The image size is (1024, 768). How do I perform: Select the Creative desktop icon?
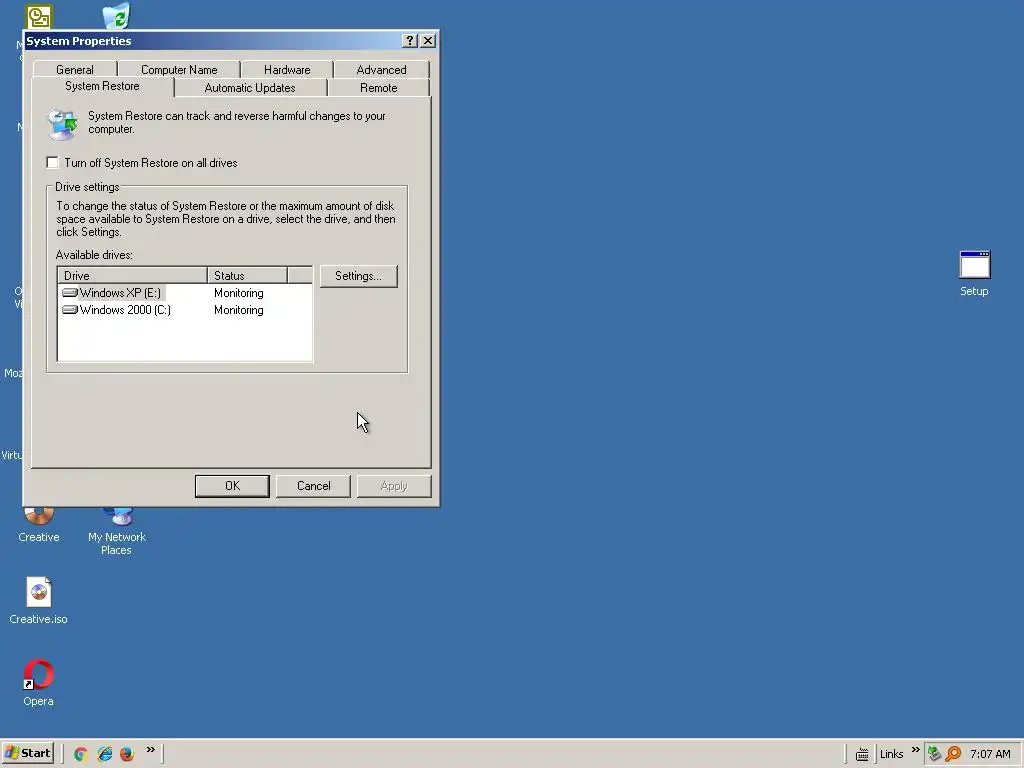(x=39, y=525)
